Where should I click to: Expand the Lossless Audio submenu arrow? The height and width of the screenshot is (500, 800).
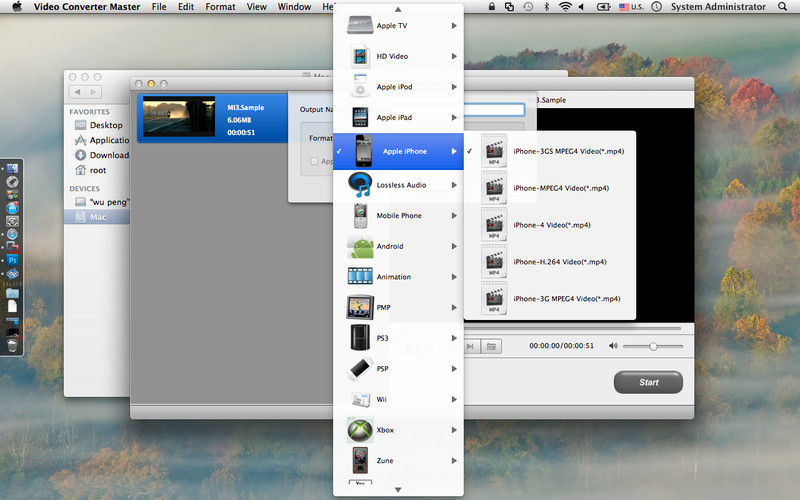454,185
